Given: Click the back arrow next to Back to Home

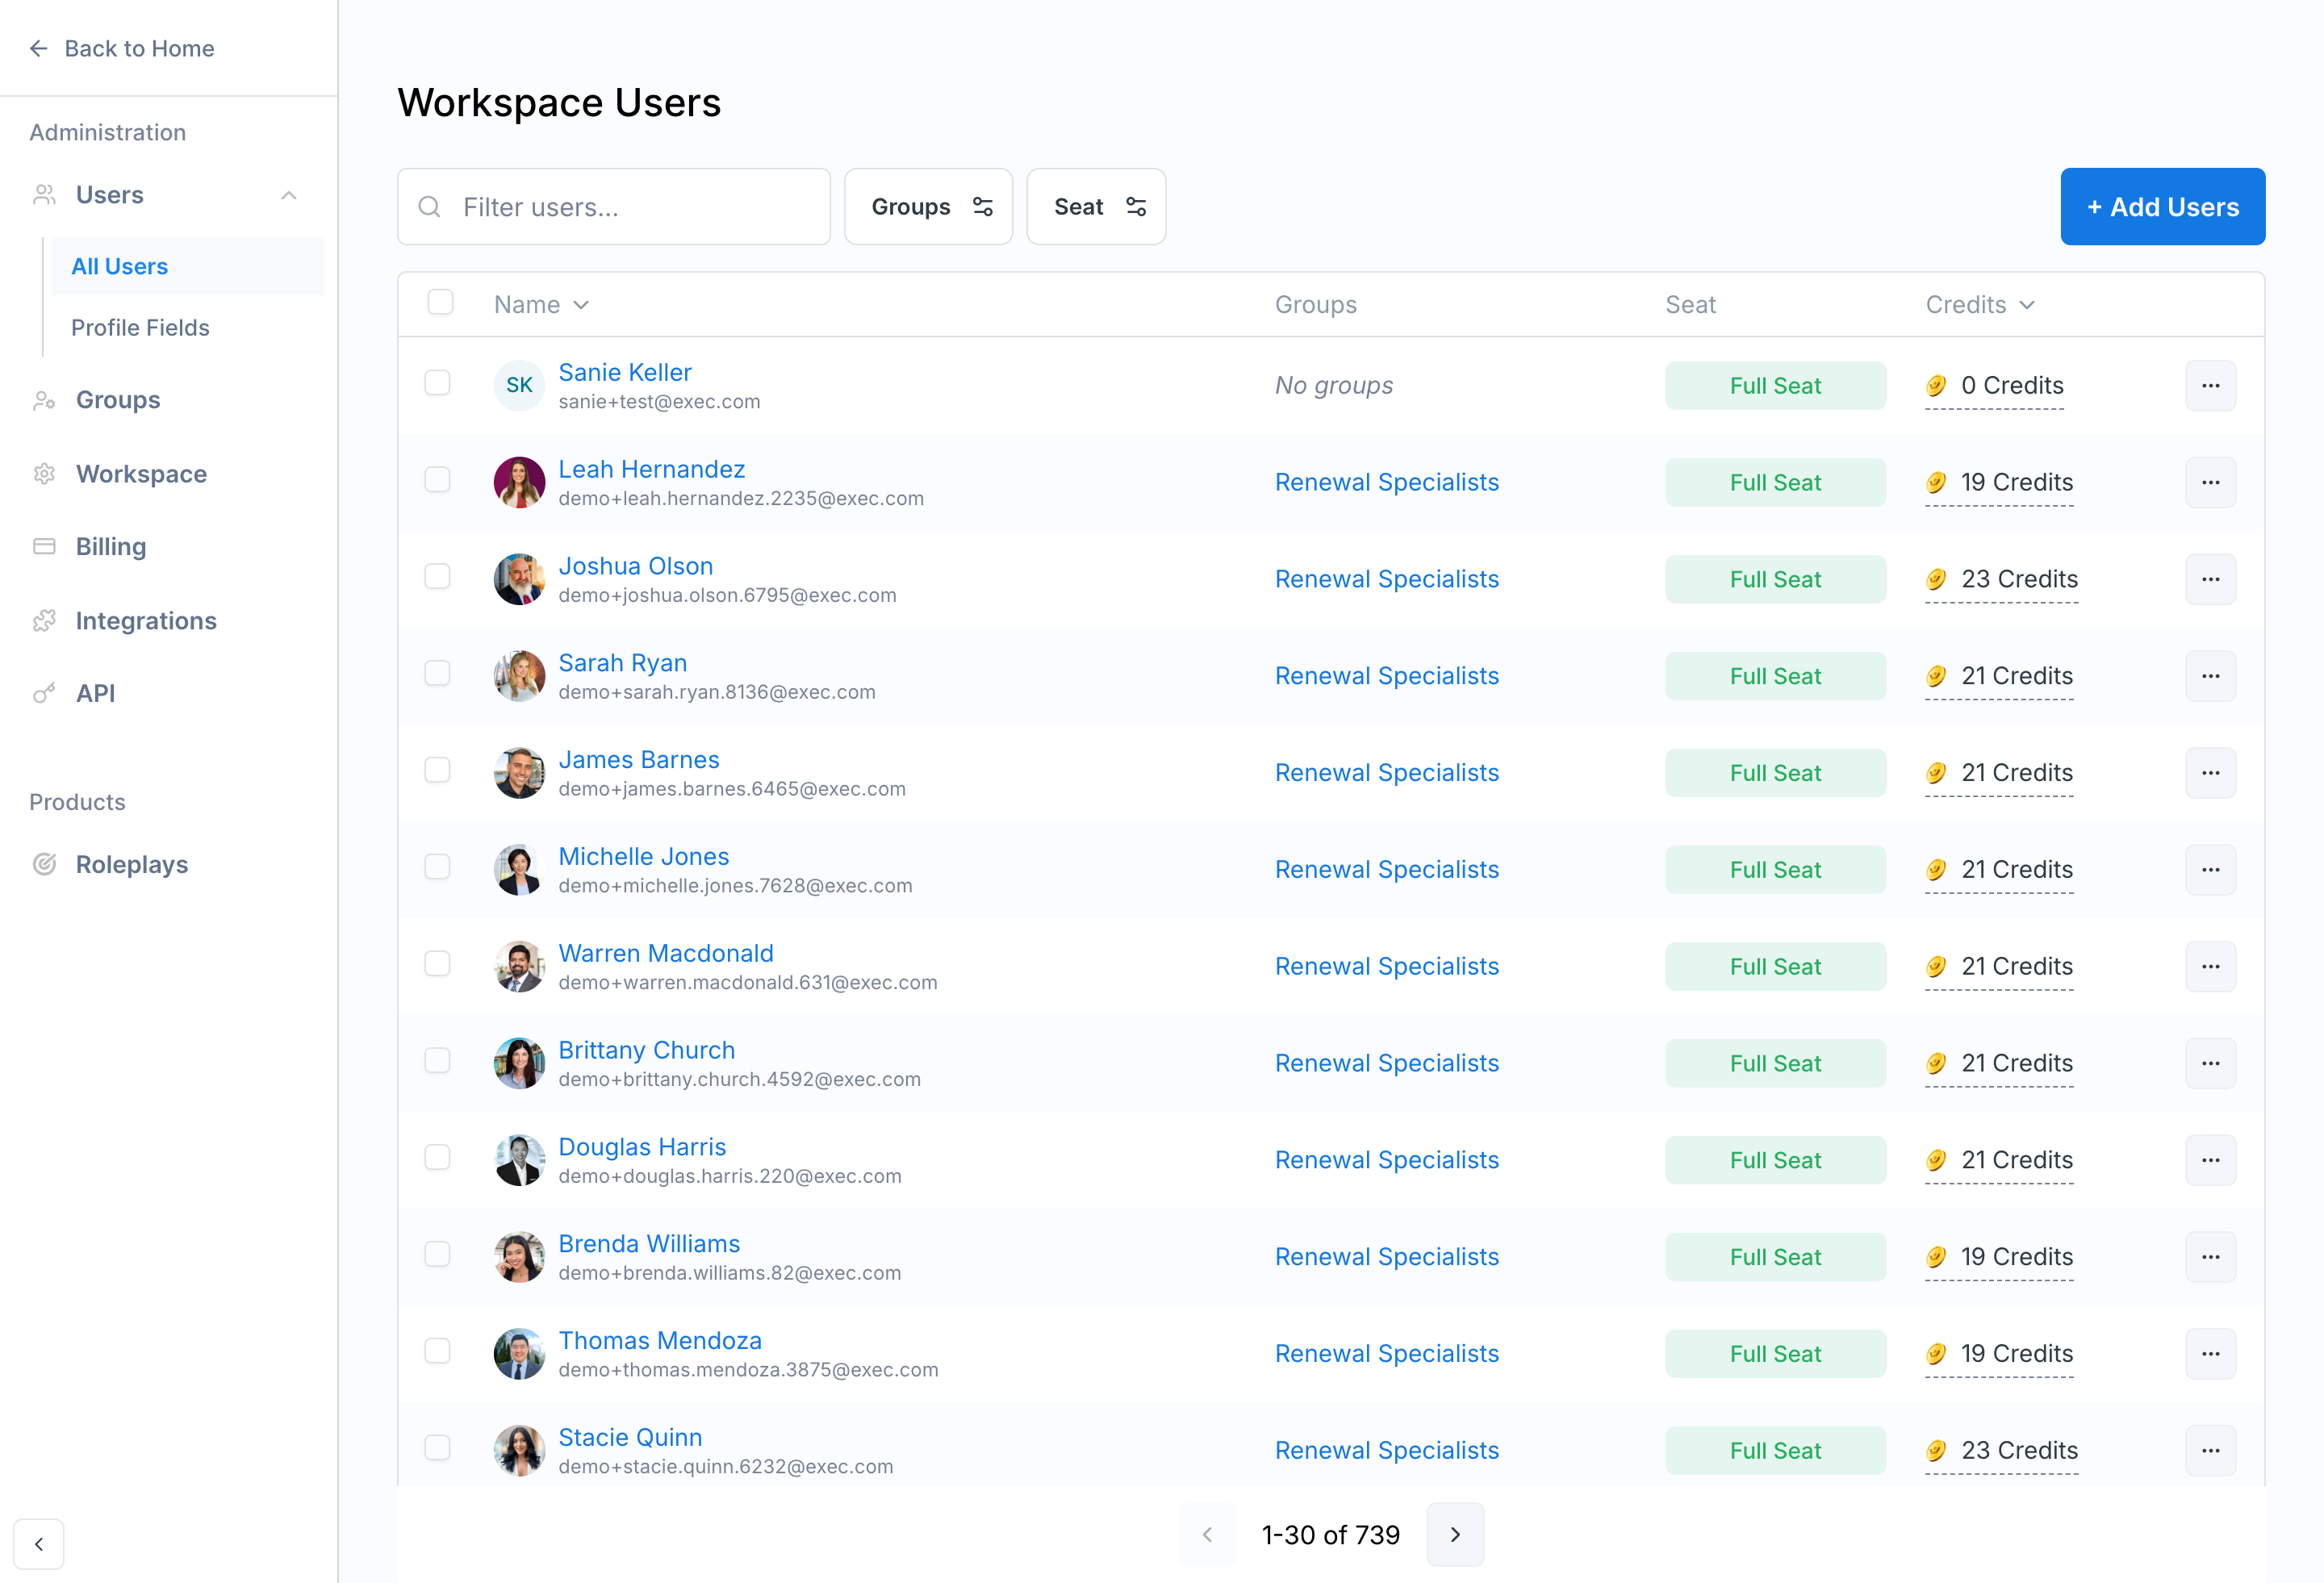Looking at the screenshot, I should [x=38, y=48].
